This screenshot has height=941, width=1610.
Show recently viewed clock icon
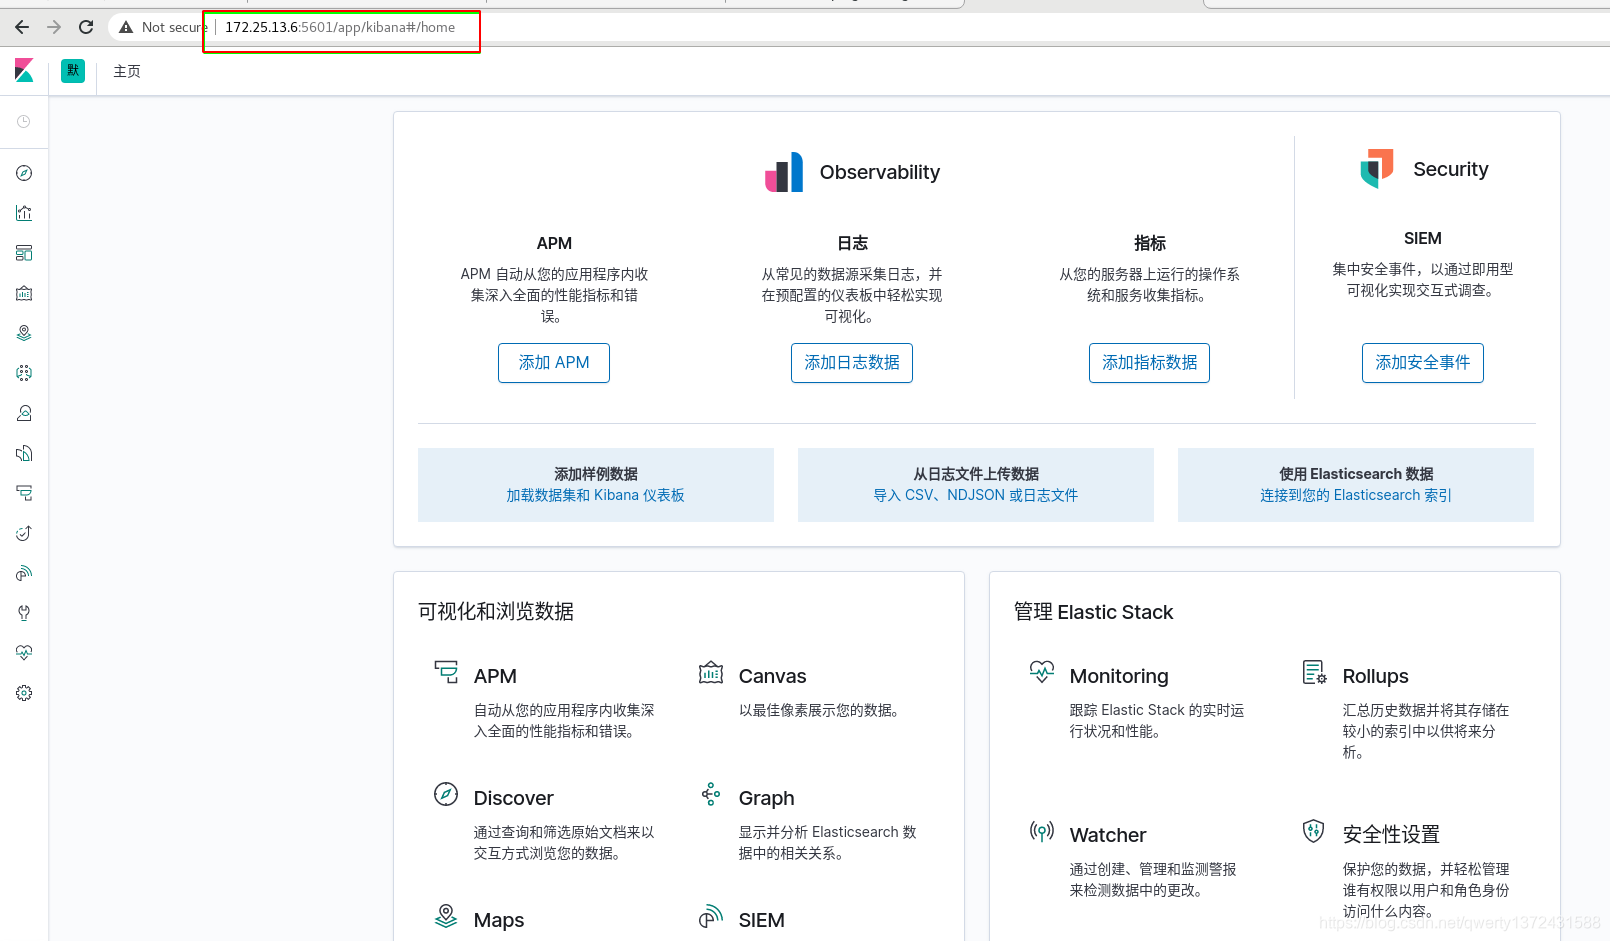[24, 121]
